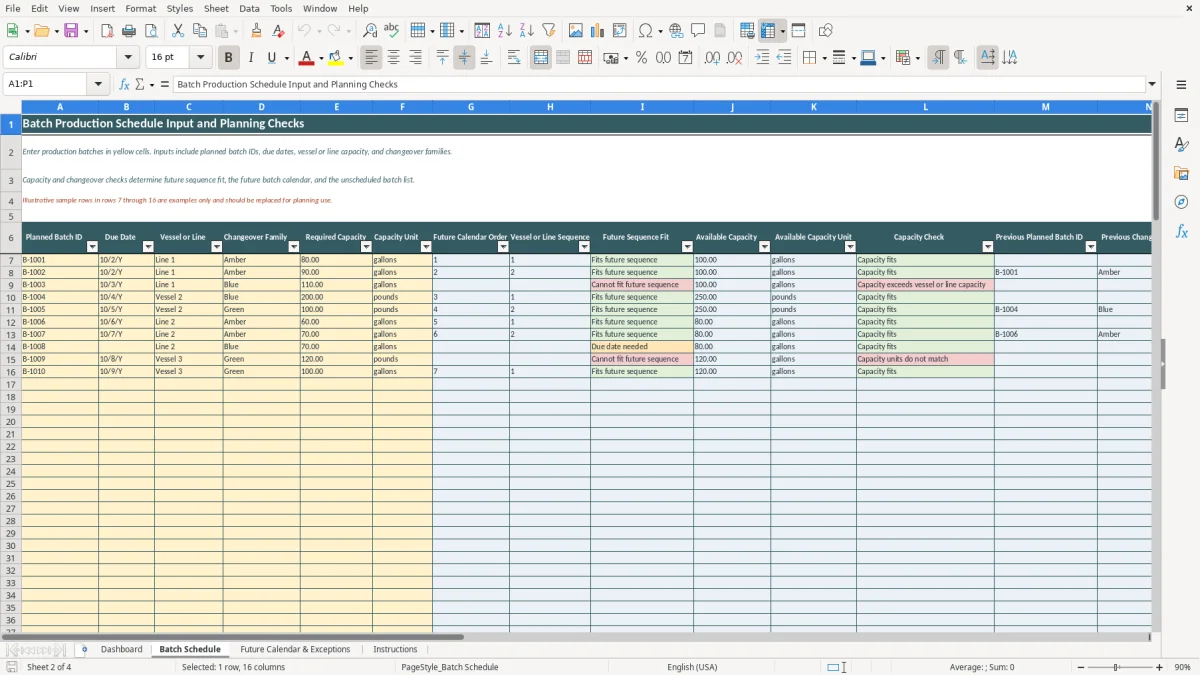Toggle left-to-right text direction

(938, 58)
